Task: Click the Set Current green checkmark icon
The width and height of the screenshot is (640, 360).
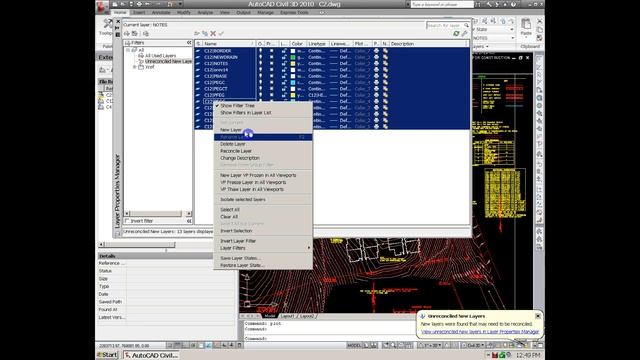Action: click(221, 33)
